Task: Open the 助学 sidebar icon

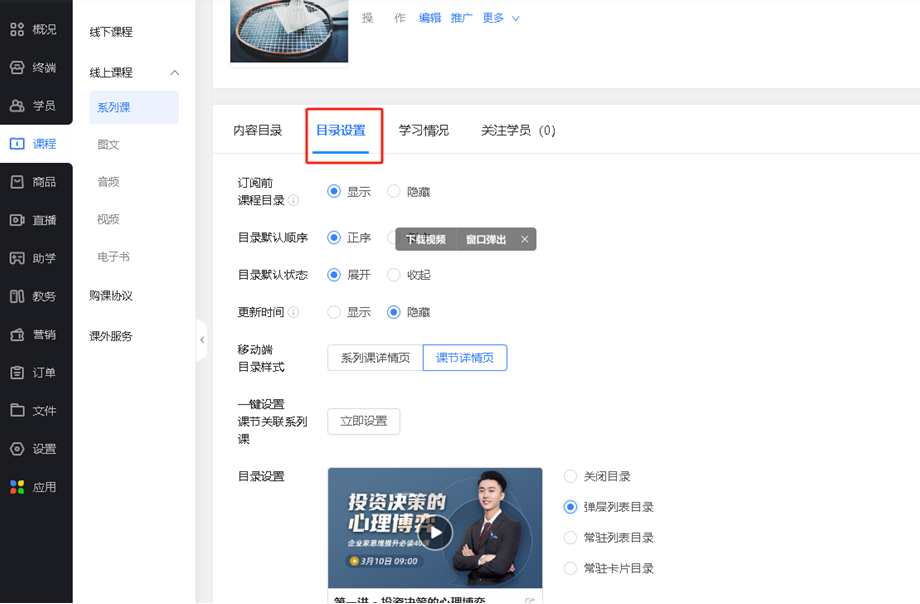Action: 17,258
